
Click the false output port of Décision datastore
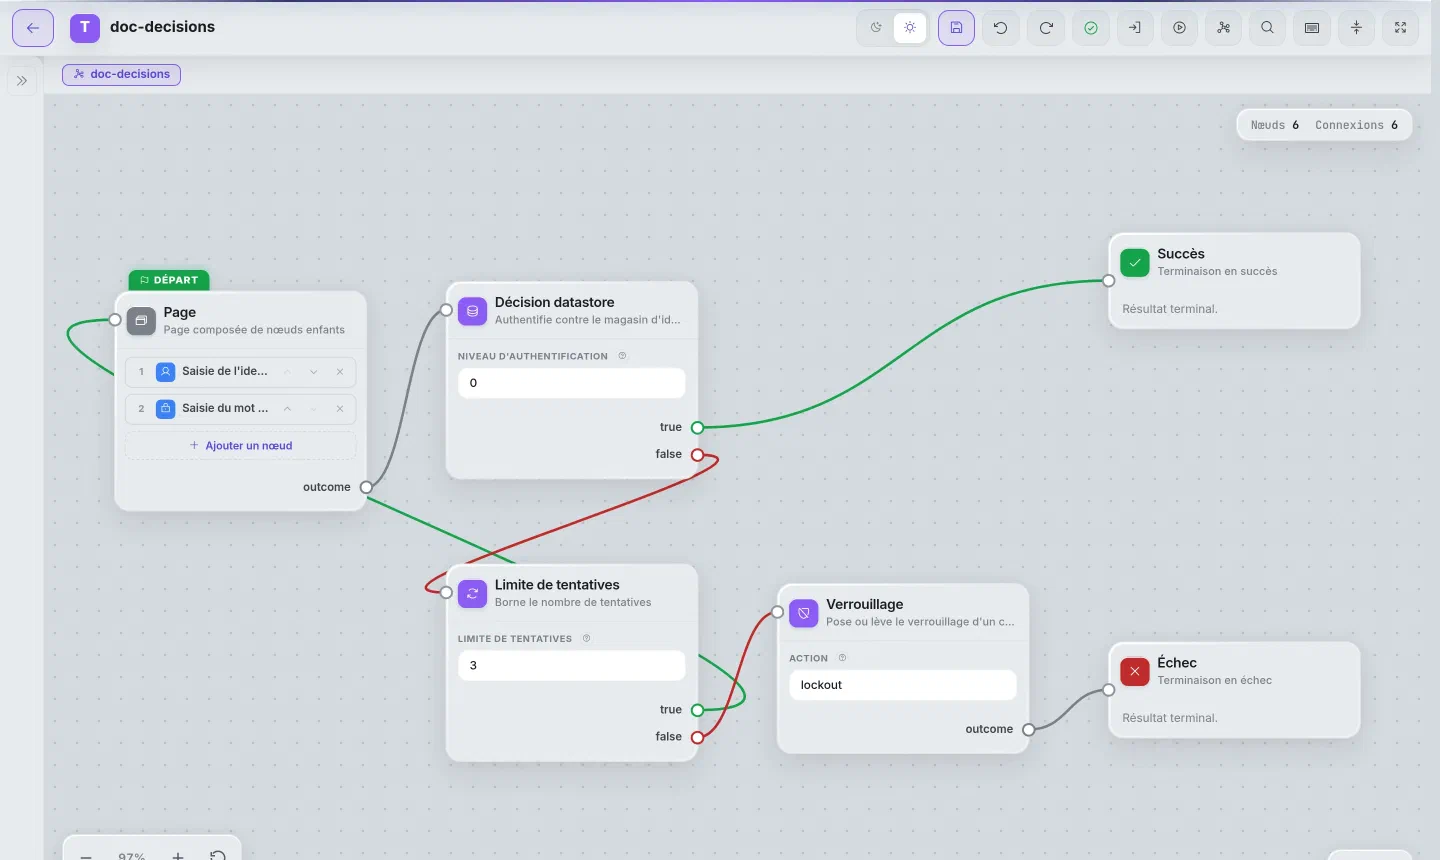697,455
